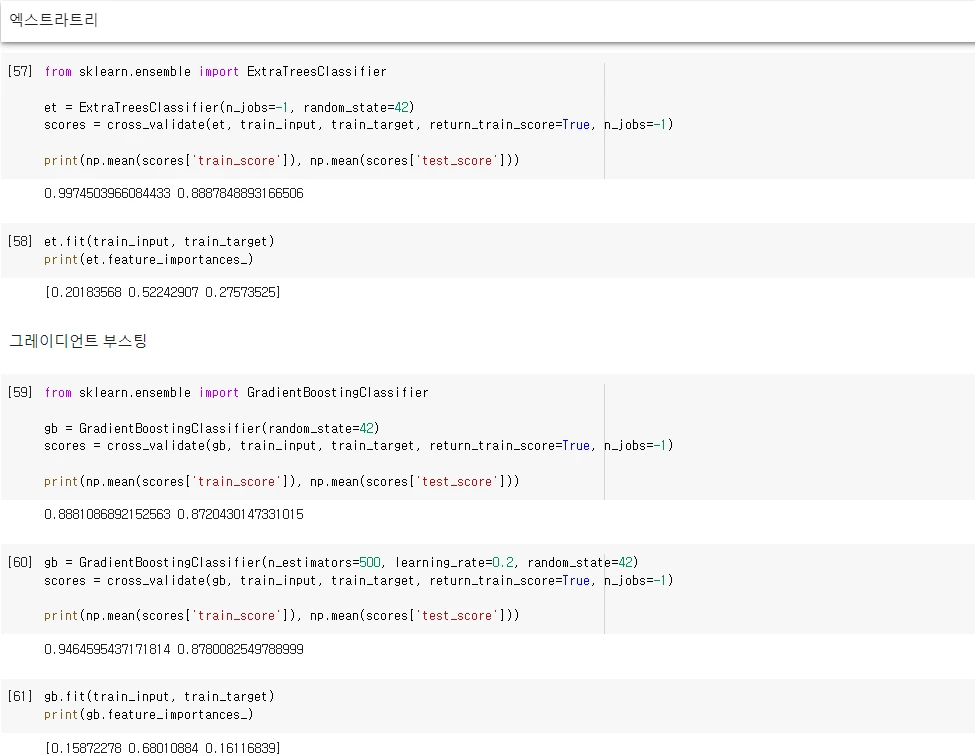Click output 0.9464595437171814 value
This screenshot has height=754, width=975.
107,650
